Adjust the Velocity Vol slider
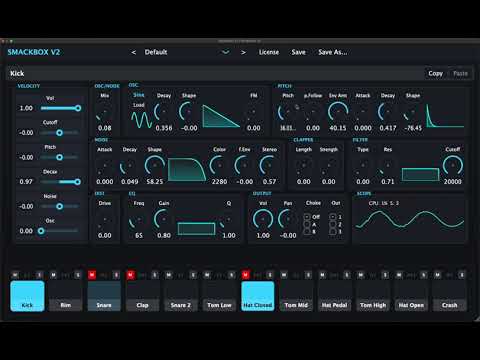 60,108
